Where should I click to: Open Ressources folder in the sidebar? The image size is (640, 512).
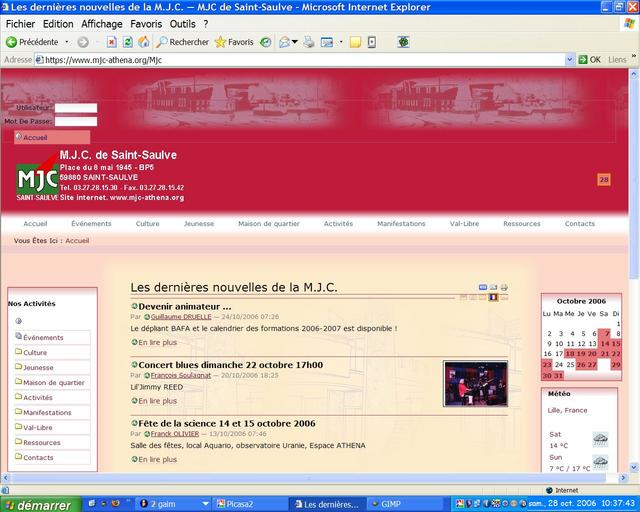pos(42,443)
